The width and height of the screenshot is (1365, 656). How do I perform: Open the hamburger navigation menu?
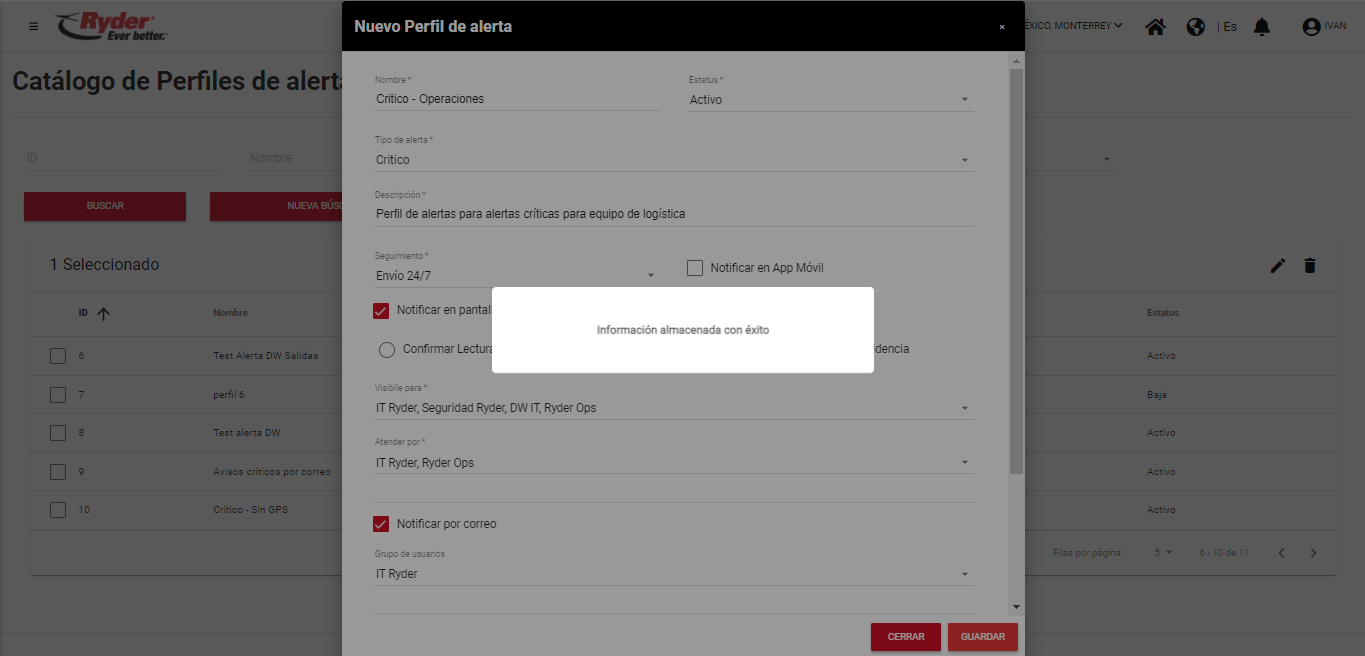point(34,26)
